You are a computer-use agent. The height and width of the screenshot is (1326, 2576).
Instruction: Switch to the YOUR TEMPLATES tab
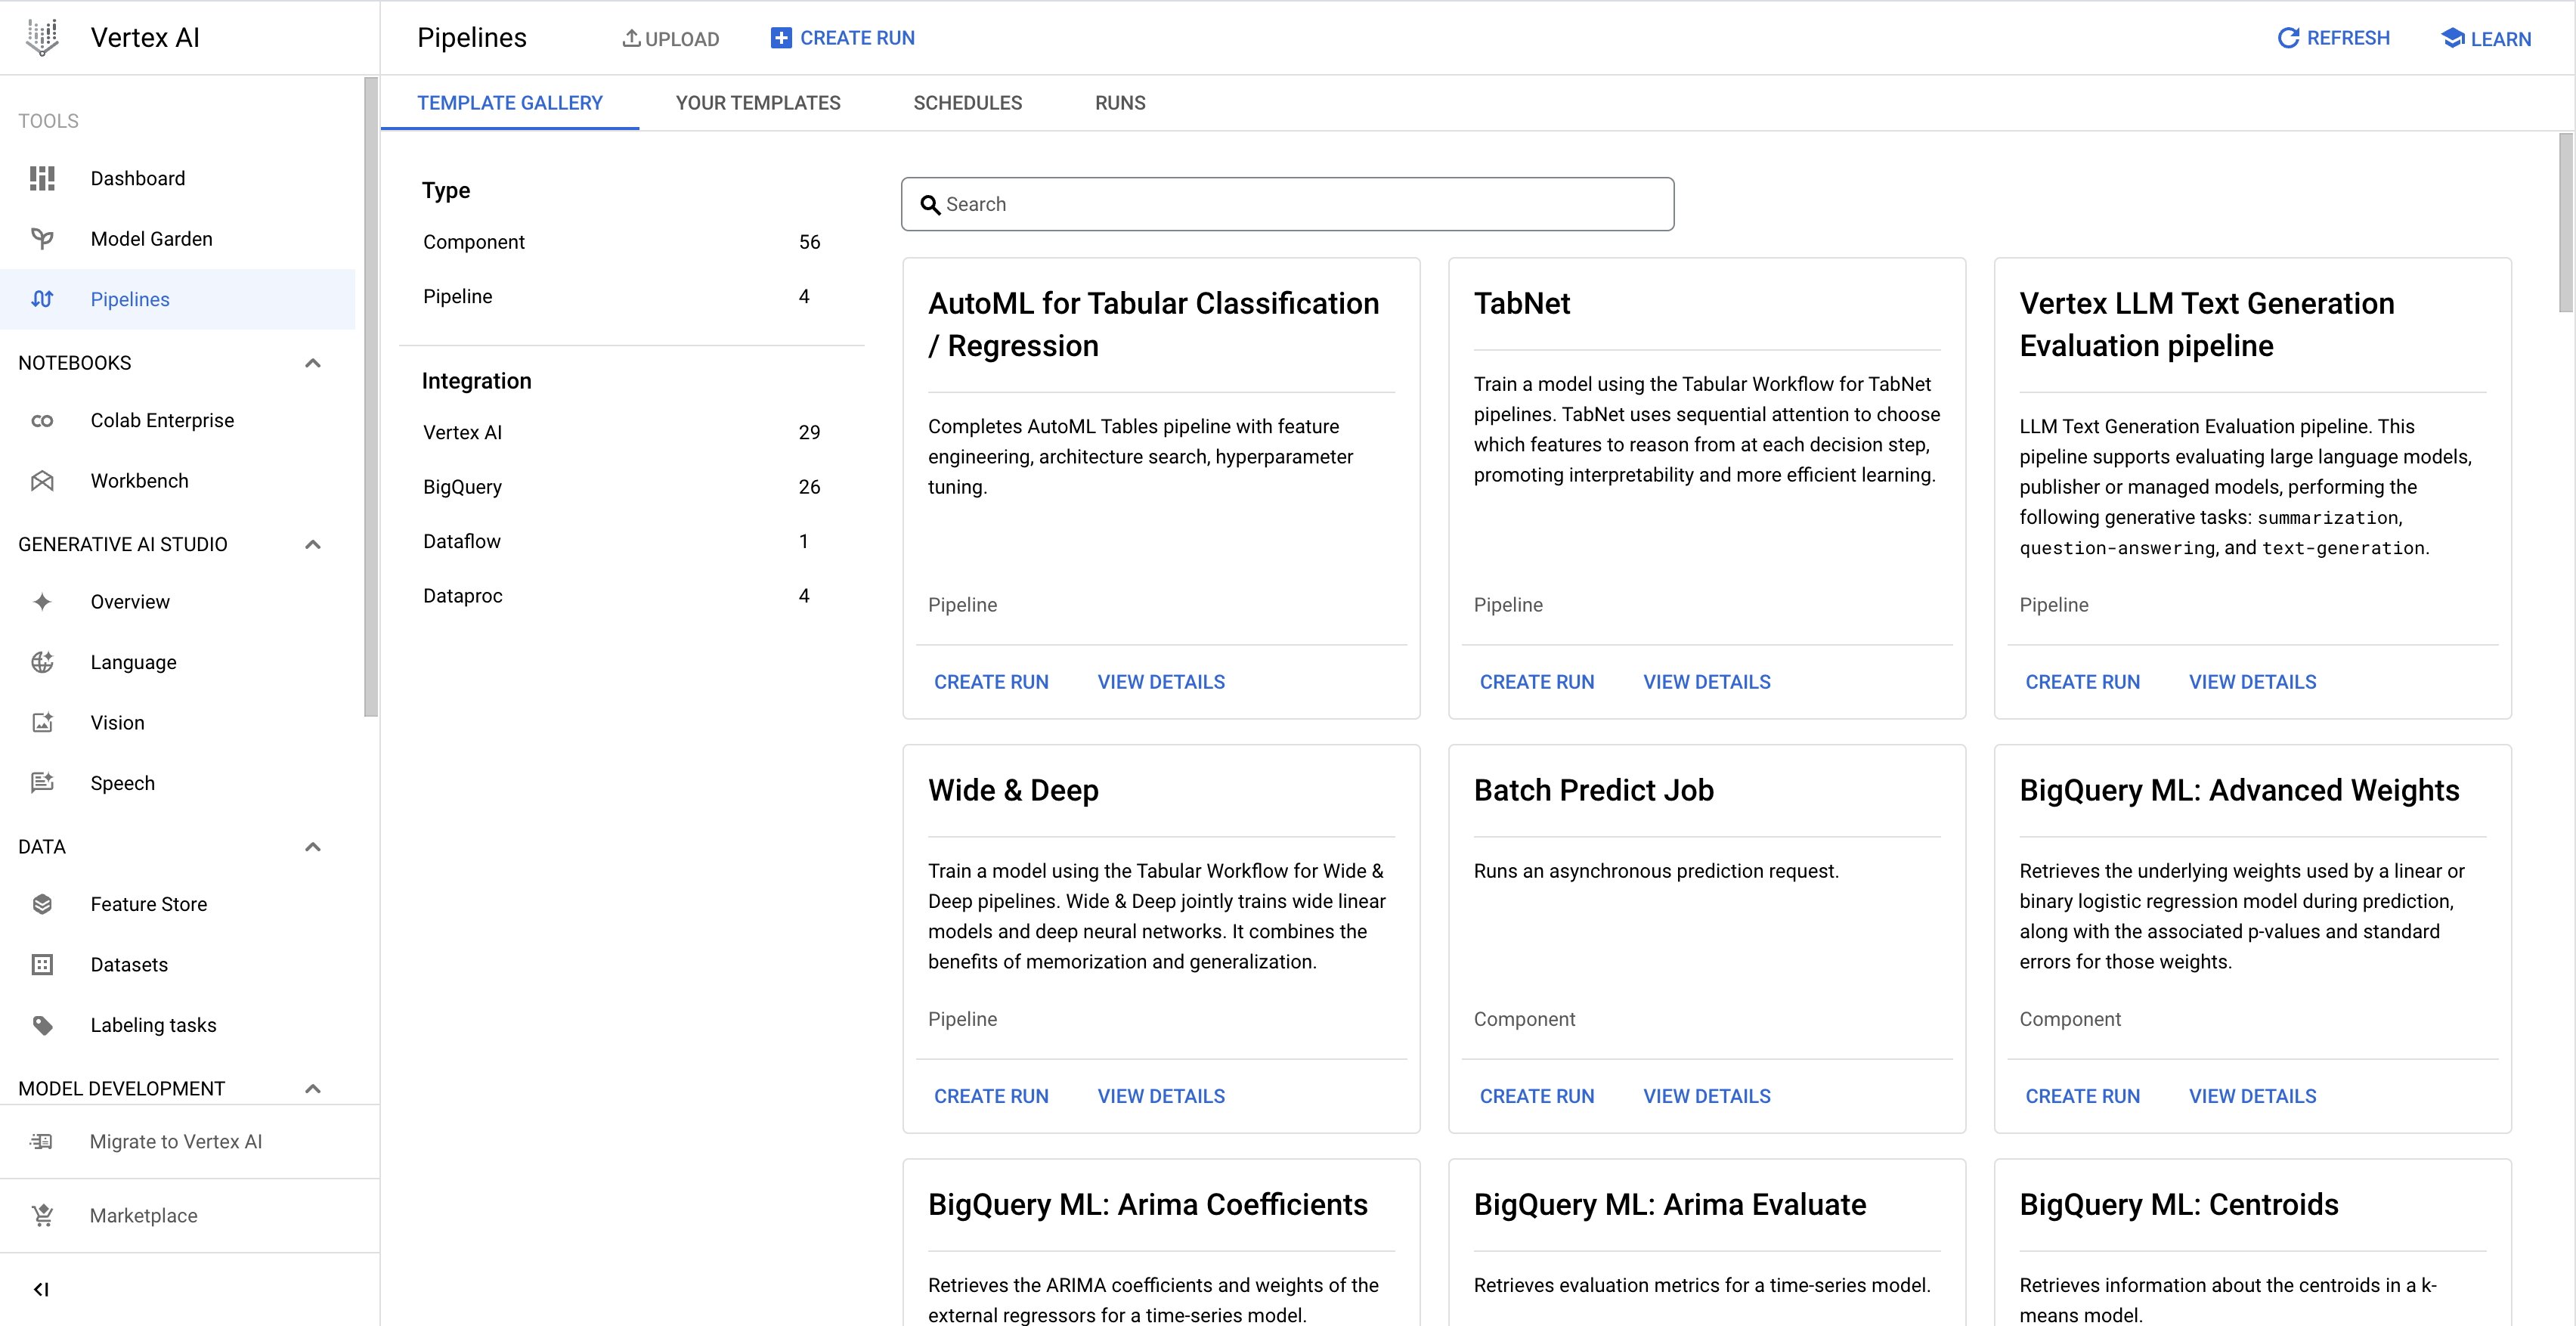(757, 103)
